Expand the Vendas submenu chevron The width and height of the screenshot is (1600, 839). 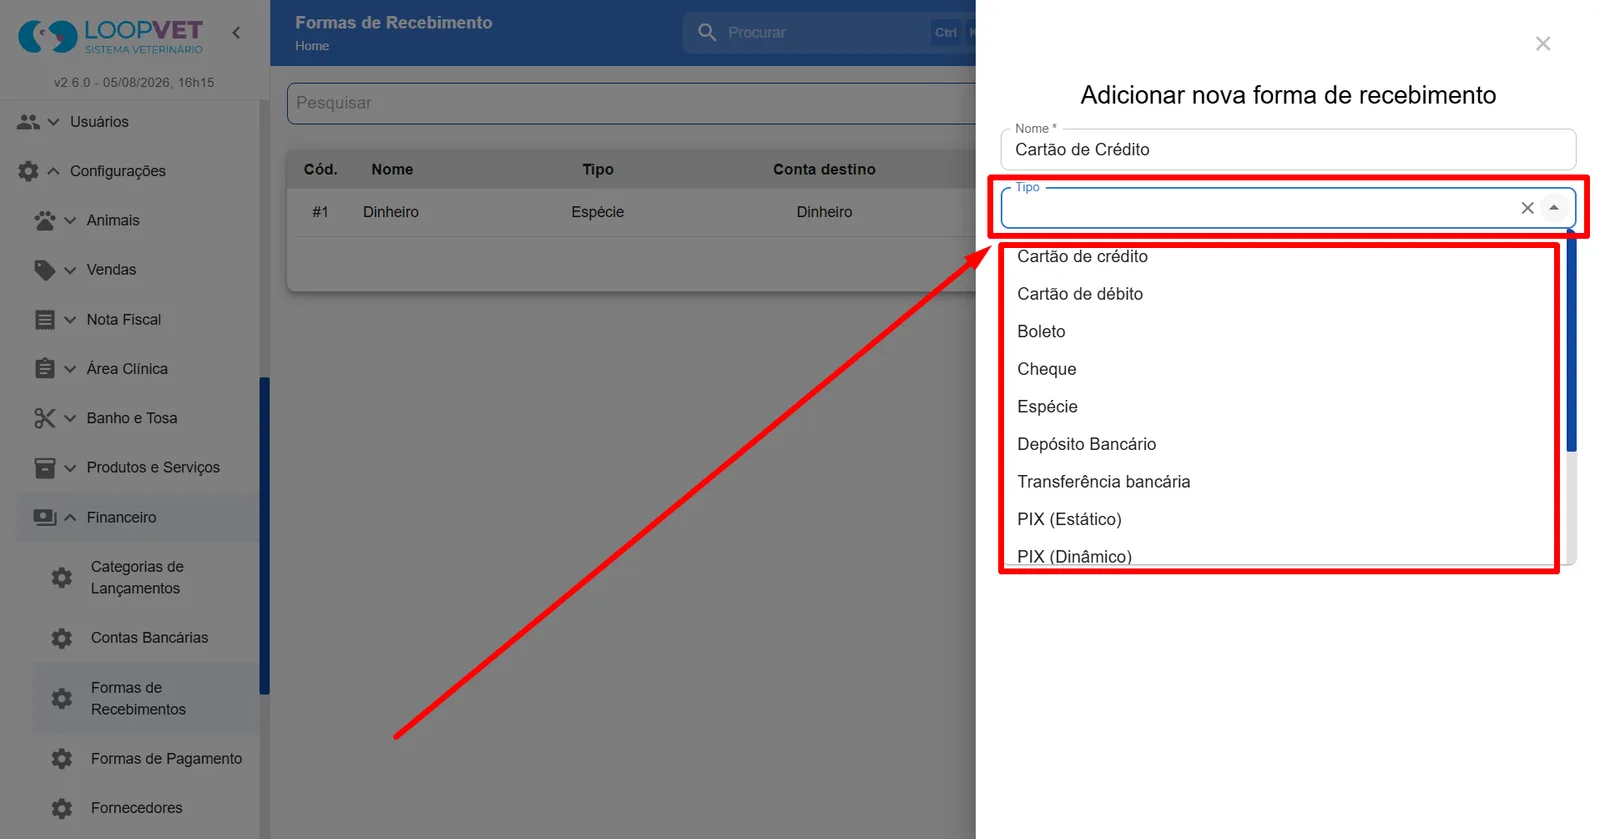(70, 270)
